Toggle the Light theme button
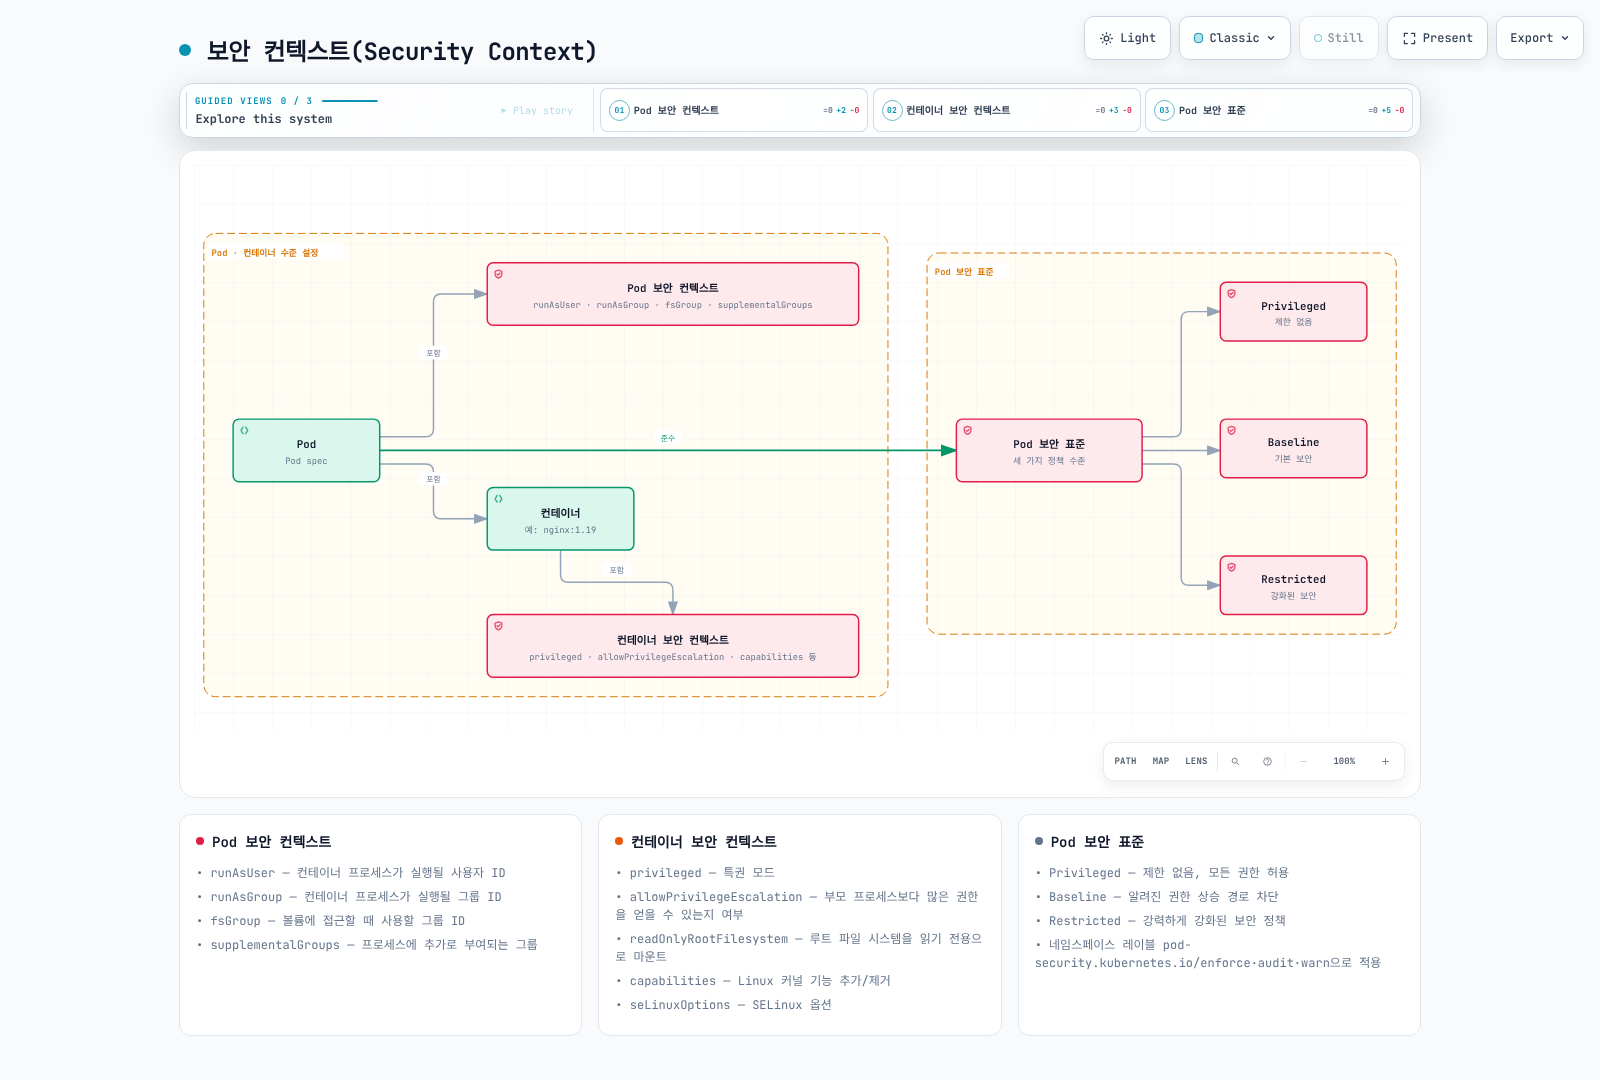1600x1080 pixels. click(x=1127, y=38)
